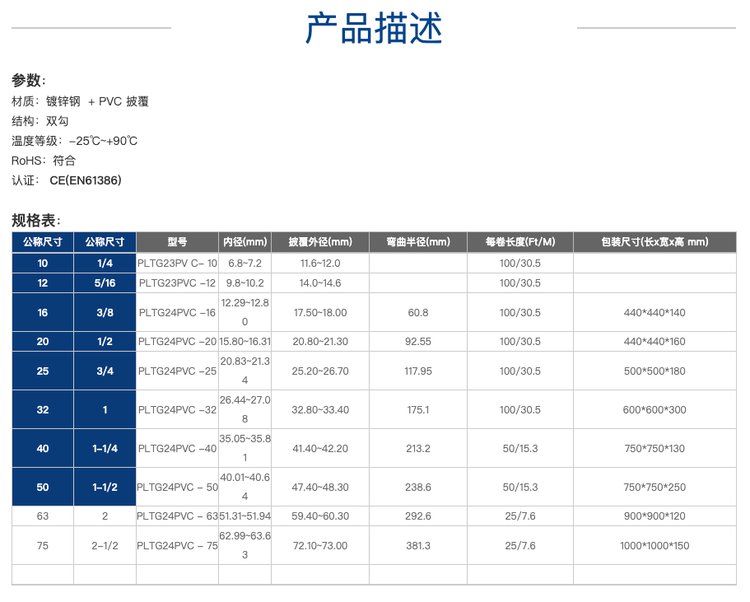Select the 59.40~60.30 outer diameter cell
Image resolution: width=750 pixels, height=602 pixels.
(x=320, y=516)
